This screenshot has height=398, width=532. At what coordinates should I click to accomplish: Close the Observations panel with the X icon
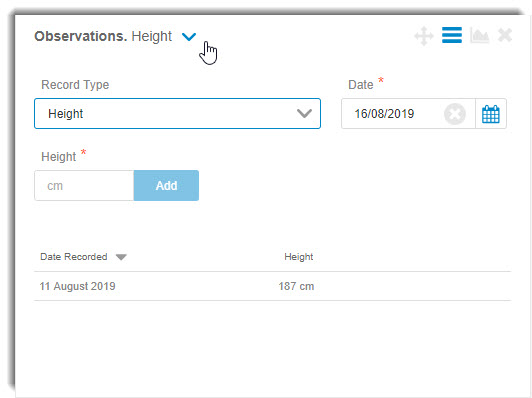(505, 35)
